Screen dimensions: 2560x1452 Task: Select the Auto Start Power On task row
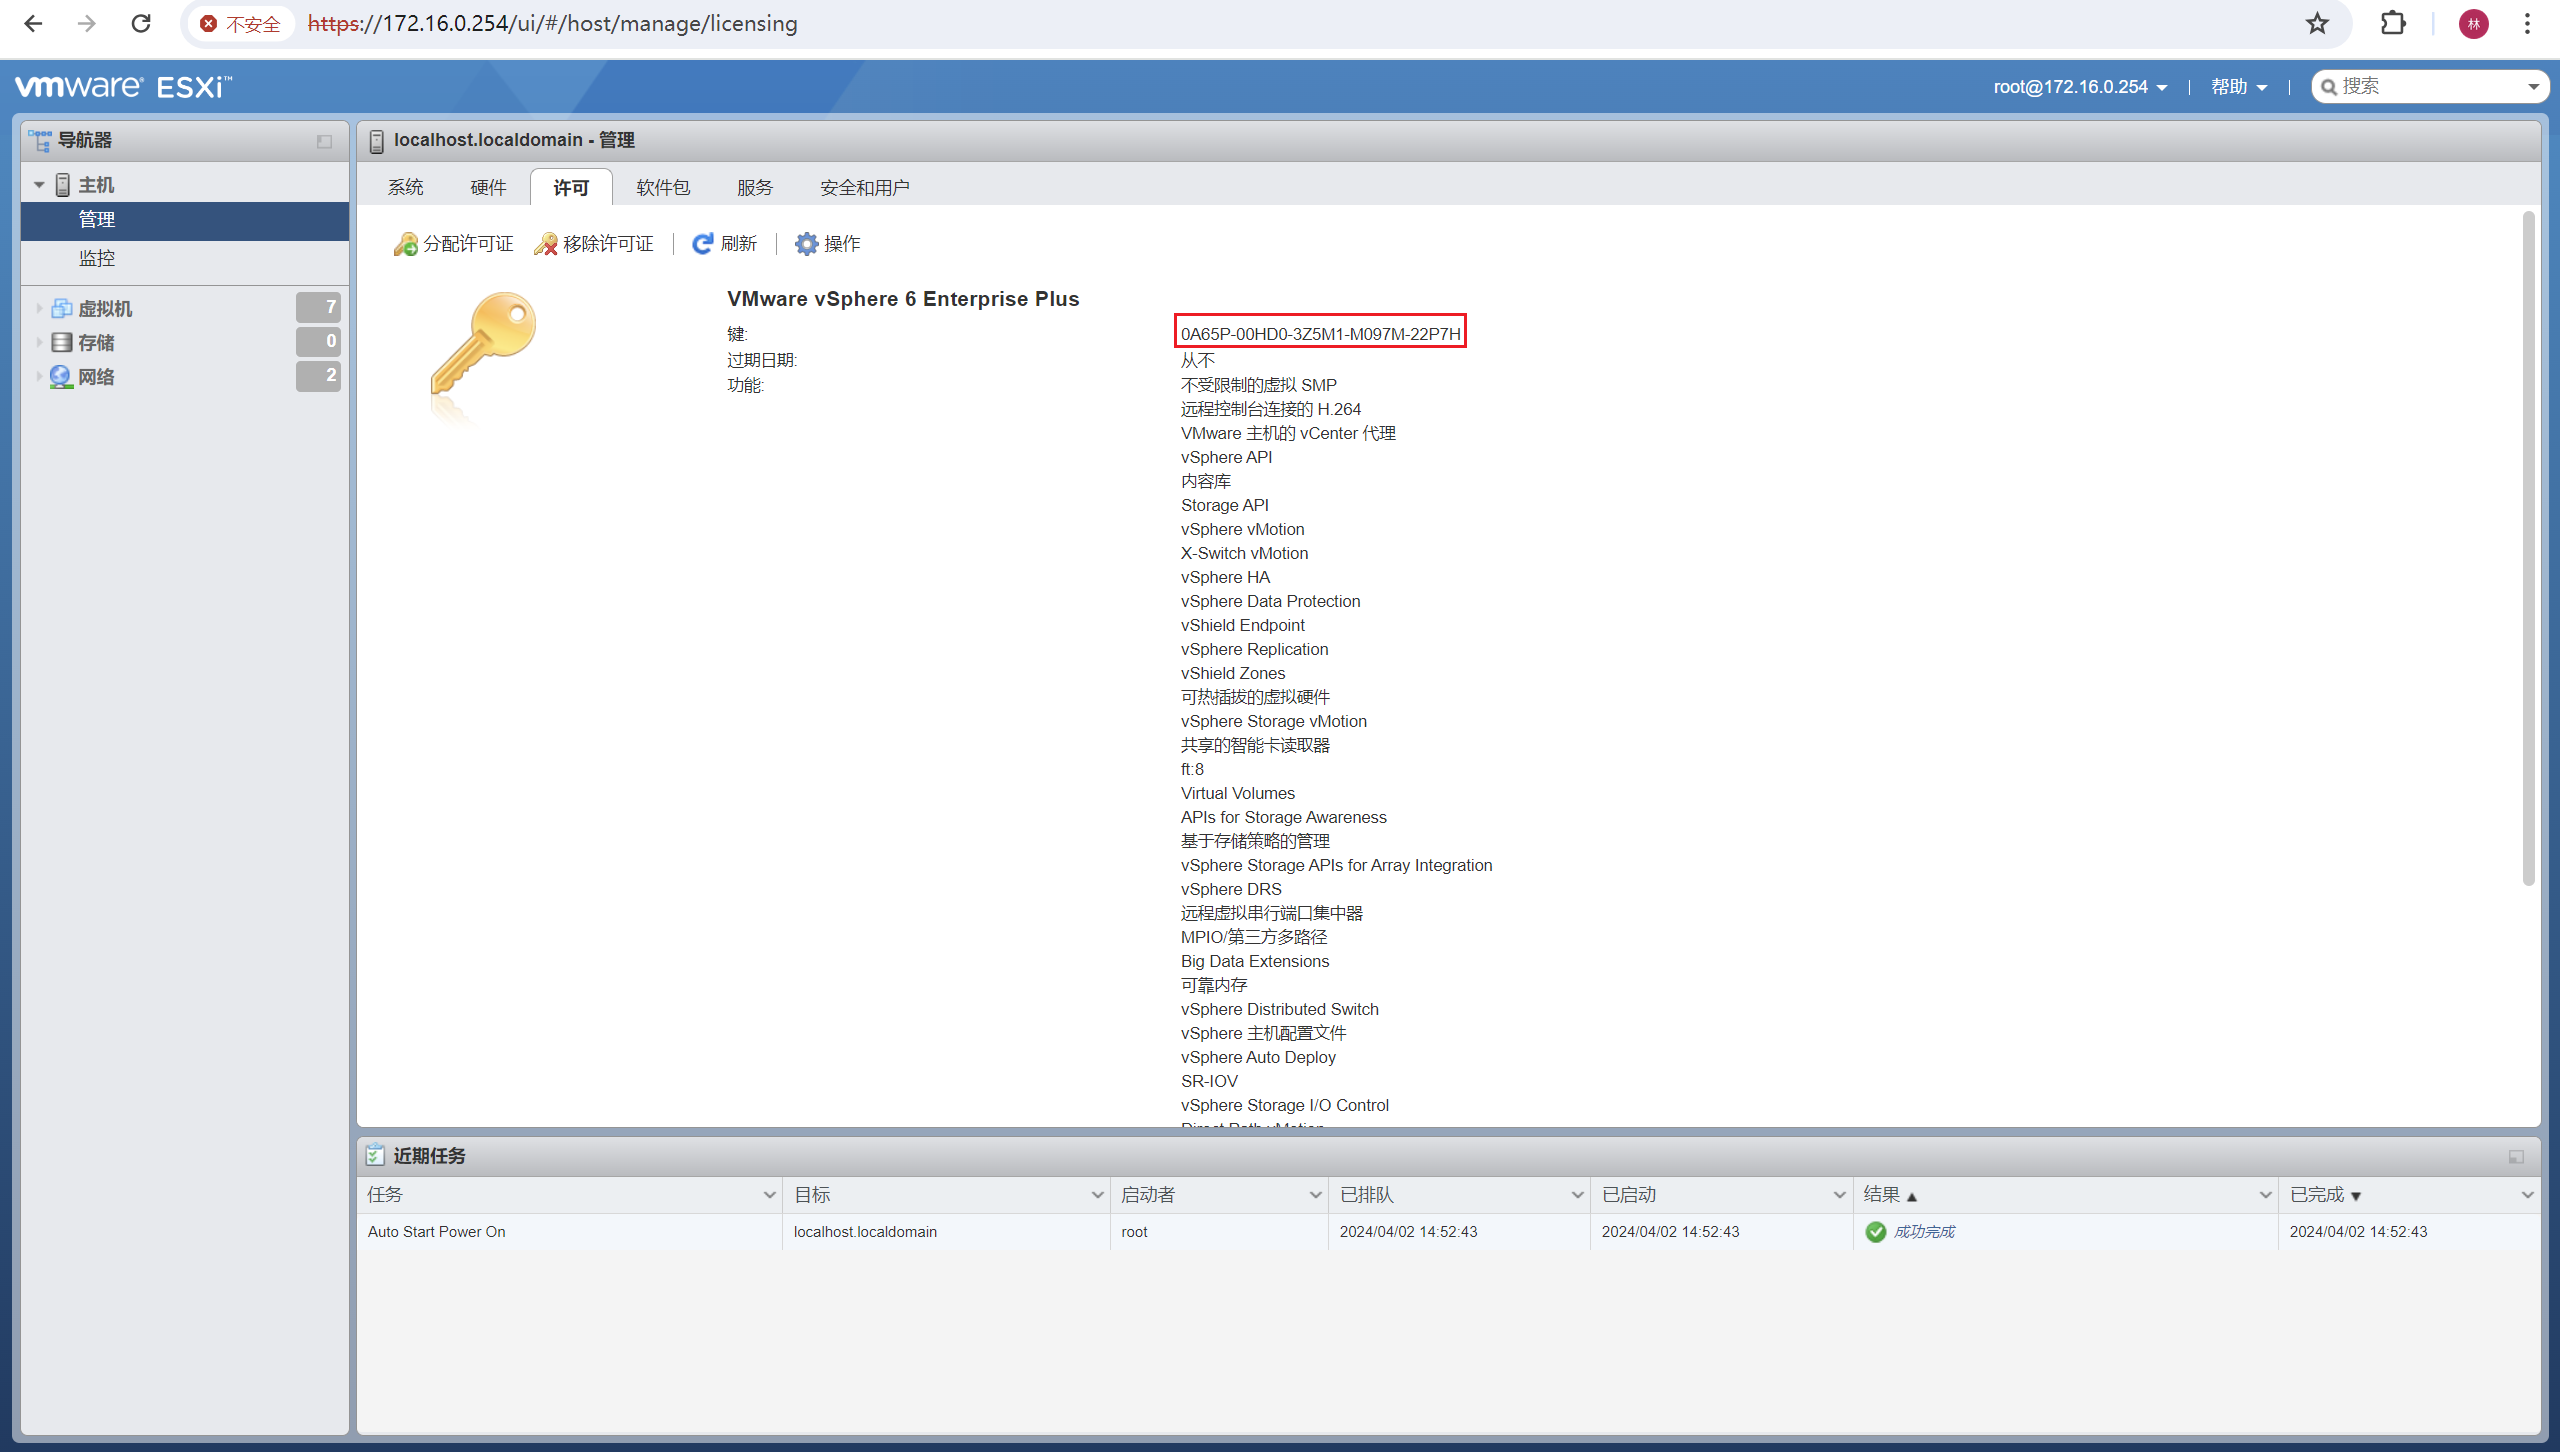click(1448, 1232)
